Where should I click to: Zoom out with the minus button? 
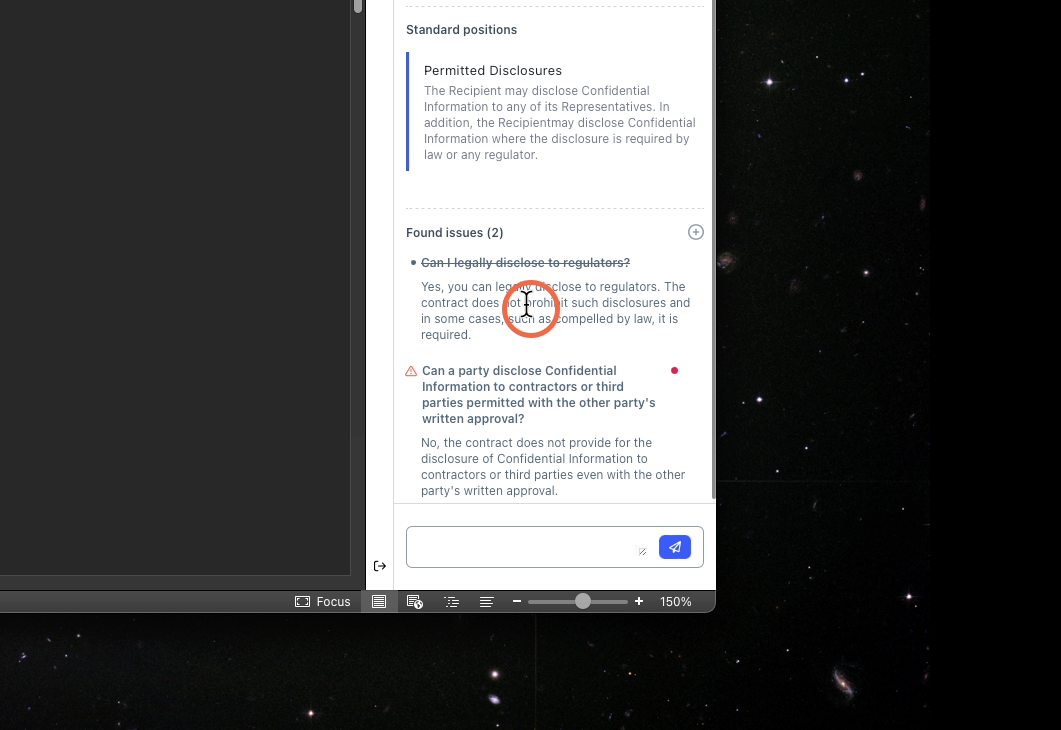tap(517, 601)
